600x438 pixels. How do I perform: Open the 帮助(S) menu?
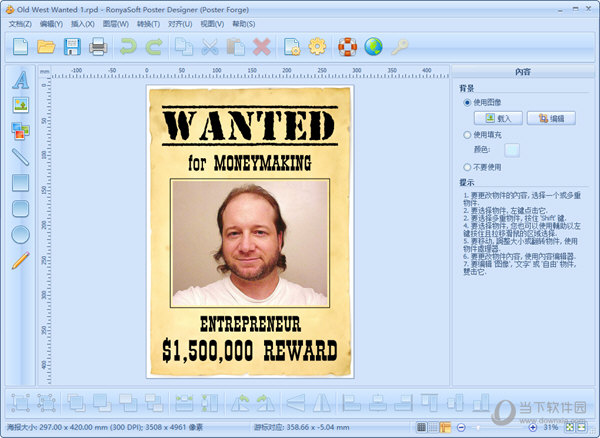[x=244, y=24]
